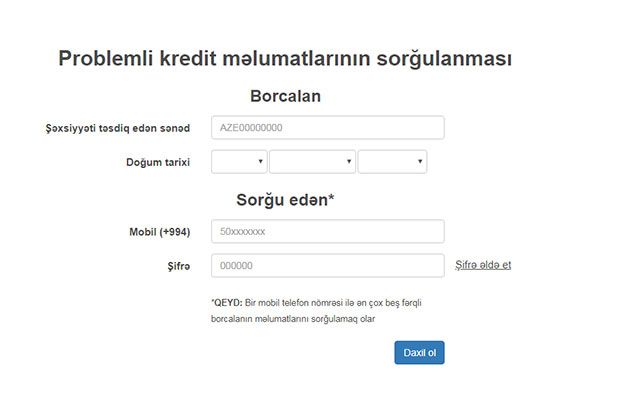Click the arrow on the last date selector
Viewport: 637px width, 400px height.
(420, 161)
